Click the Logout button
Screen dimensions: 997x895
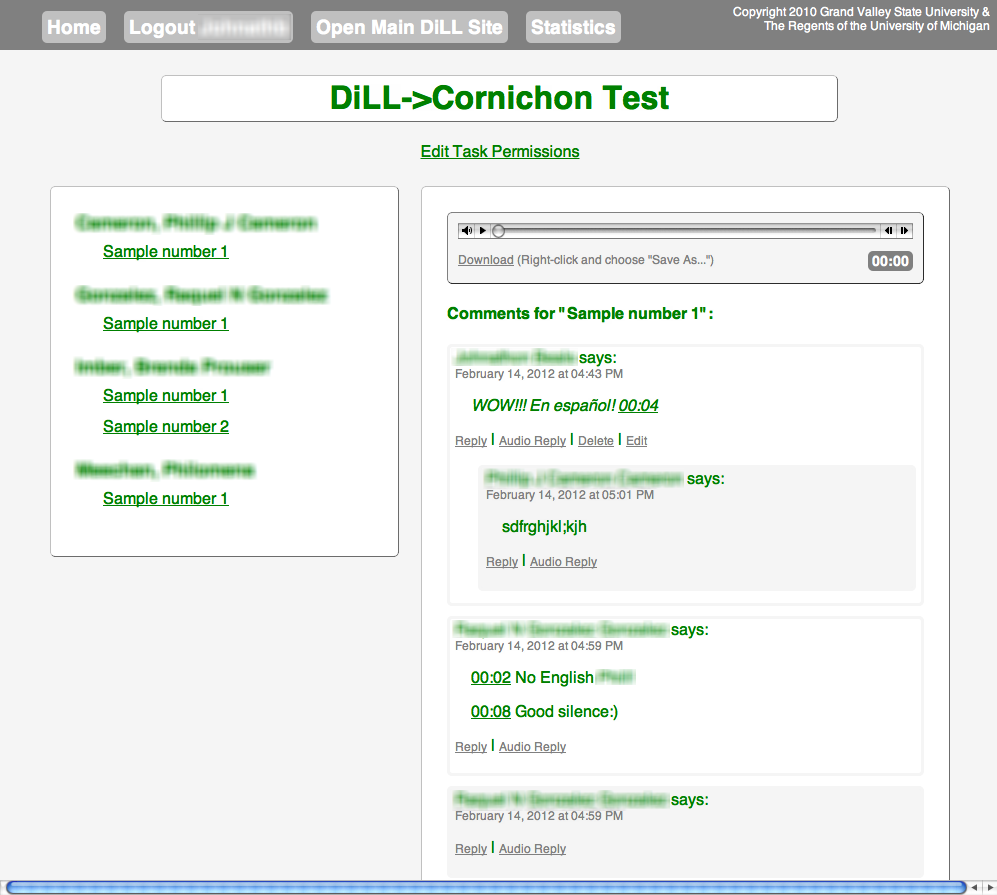(208, 27)
